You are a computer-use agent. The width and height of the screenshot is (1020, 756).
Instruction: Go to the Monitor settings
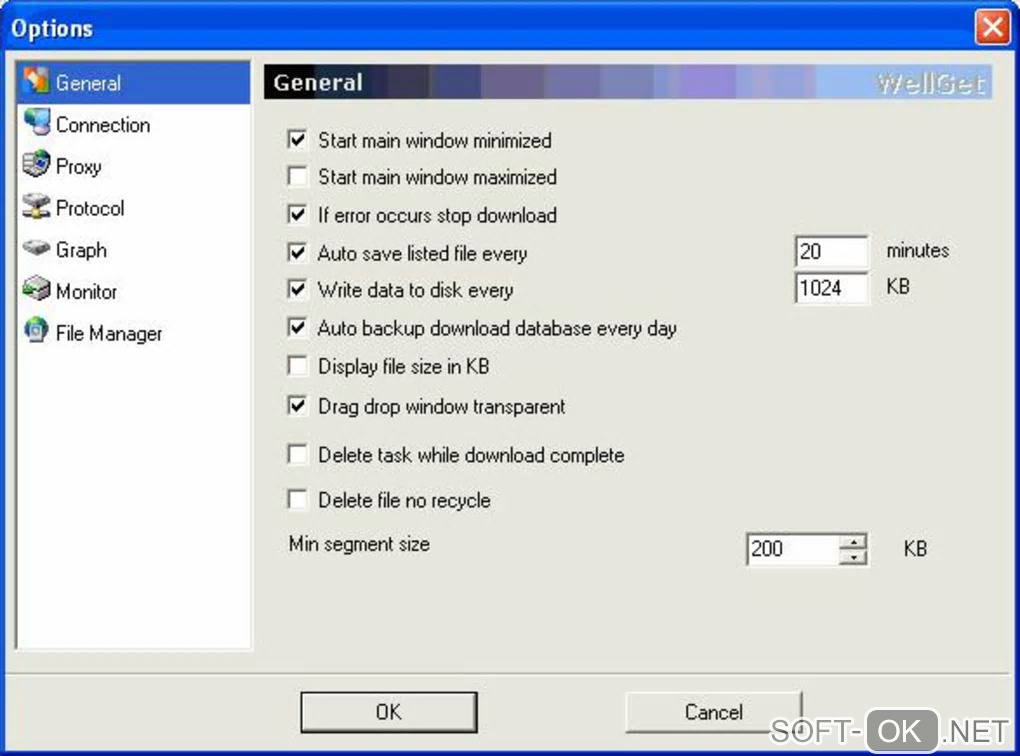tap(86, 291)
